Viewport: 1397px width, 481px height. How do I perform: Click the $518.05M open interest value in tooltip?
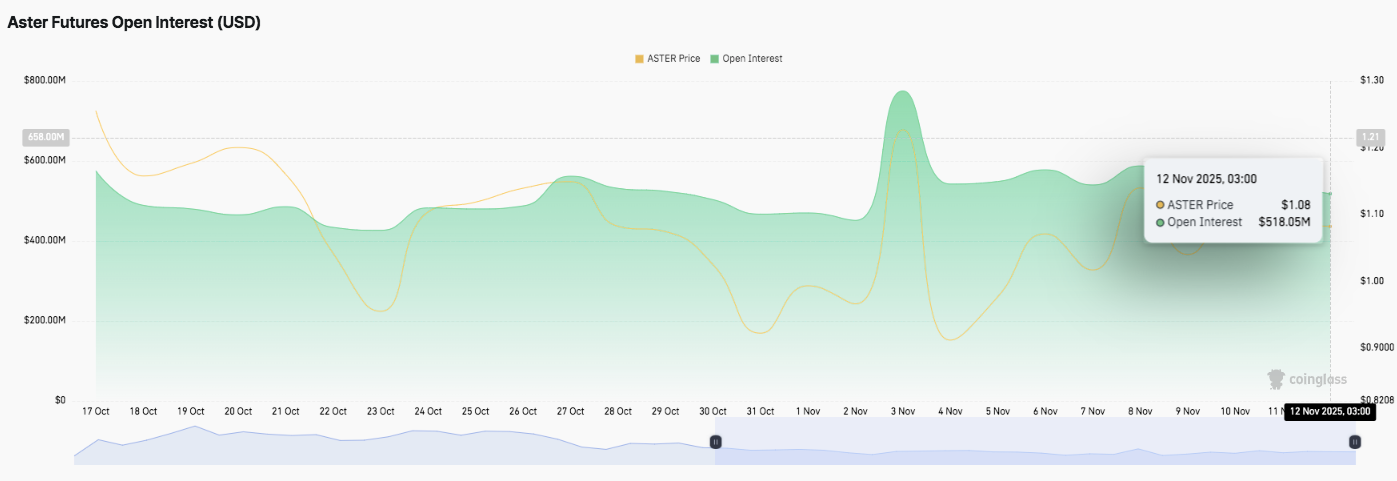point(1283,222)
